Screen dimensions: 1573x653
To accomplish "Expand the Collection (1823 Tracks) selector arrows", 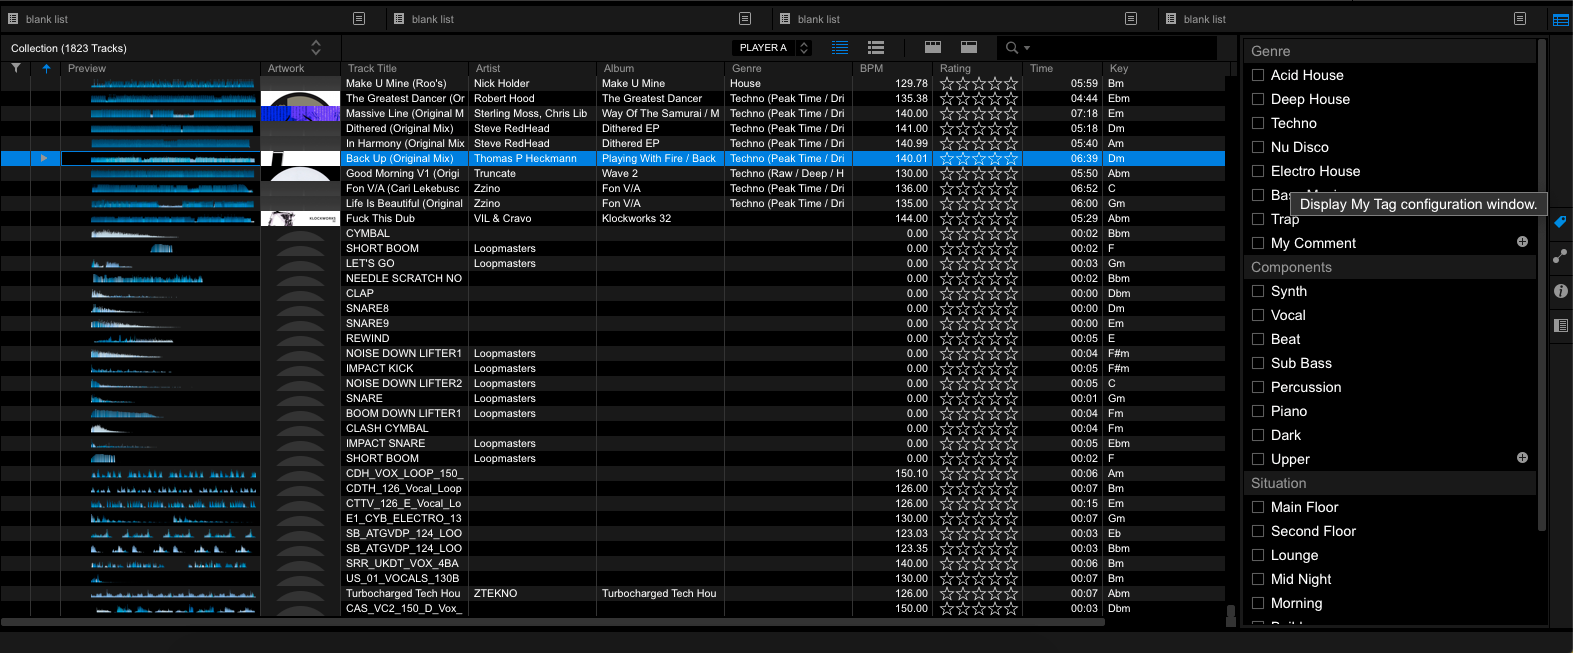I will [316, 48].
